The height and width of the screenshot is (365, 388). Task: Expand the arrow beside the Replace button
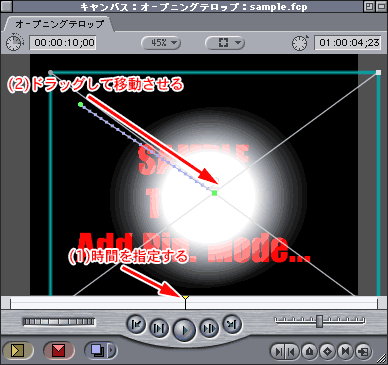[x=112, y=351]
